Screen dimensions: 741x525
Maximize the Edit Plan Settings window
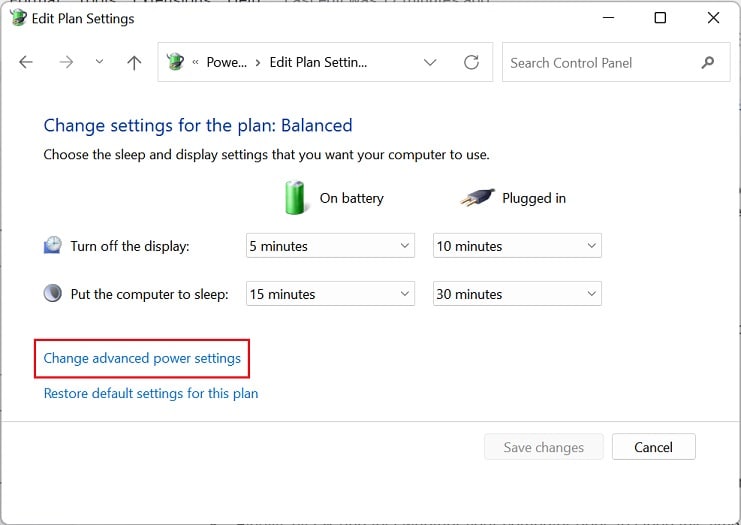tap(660, 18)
